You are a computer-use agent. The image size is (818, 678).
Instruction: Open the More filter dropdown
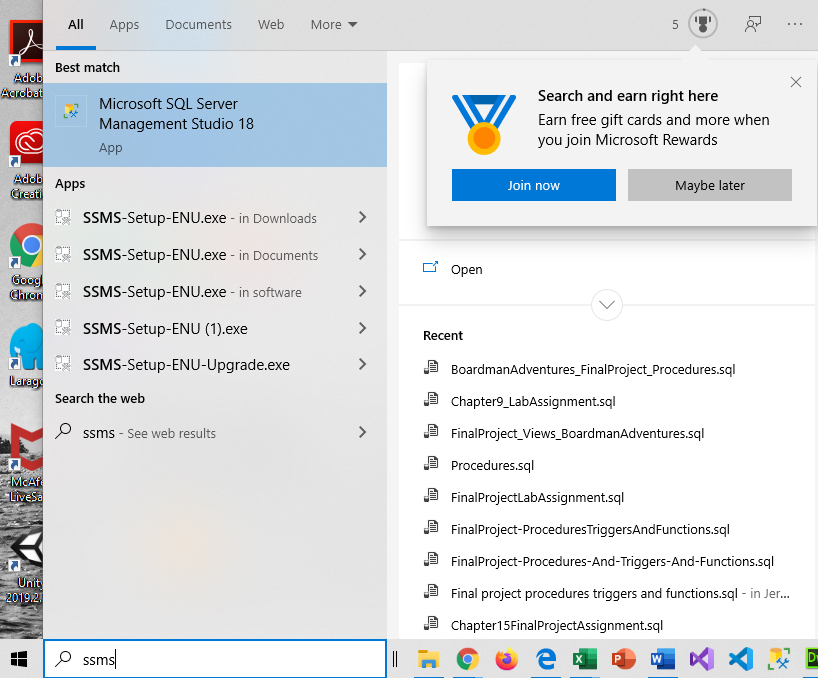[333, 24]
